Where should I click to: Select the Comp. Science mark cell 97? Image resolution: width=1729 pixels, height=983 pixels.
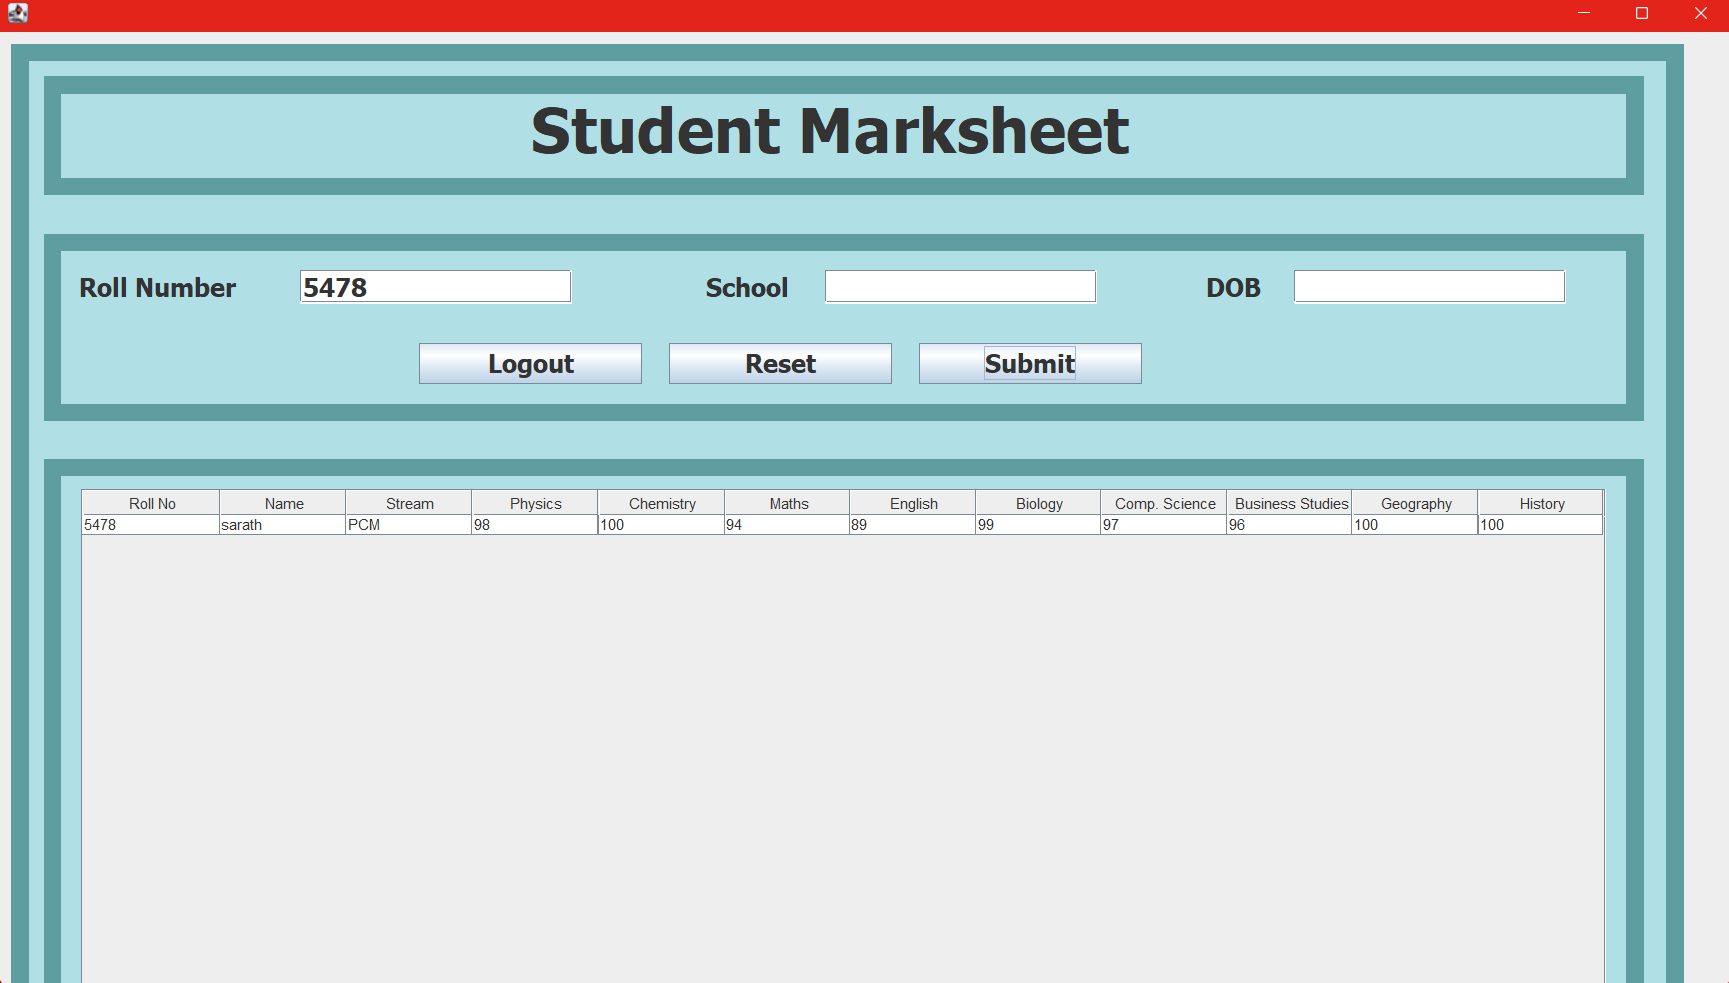click(1164, 525)
